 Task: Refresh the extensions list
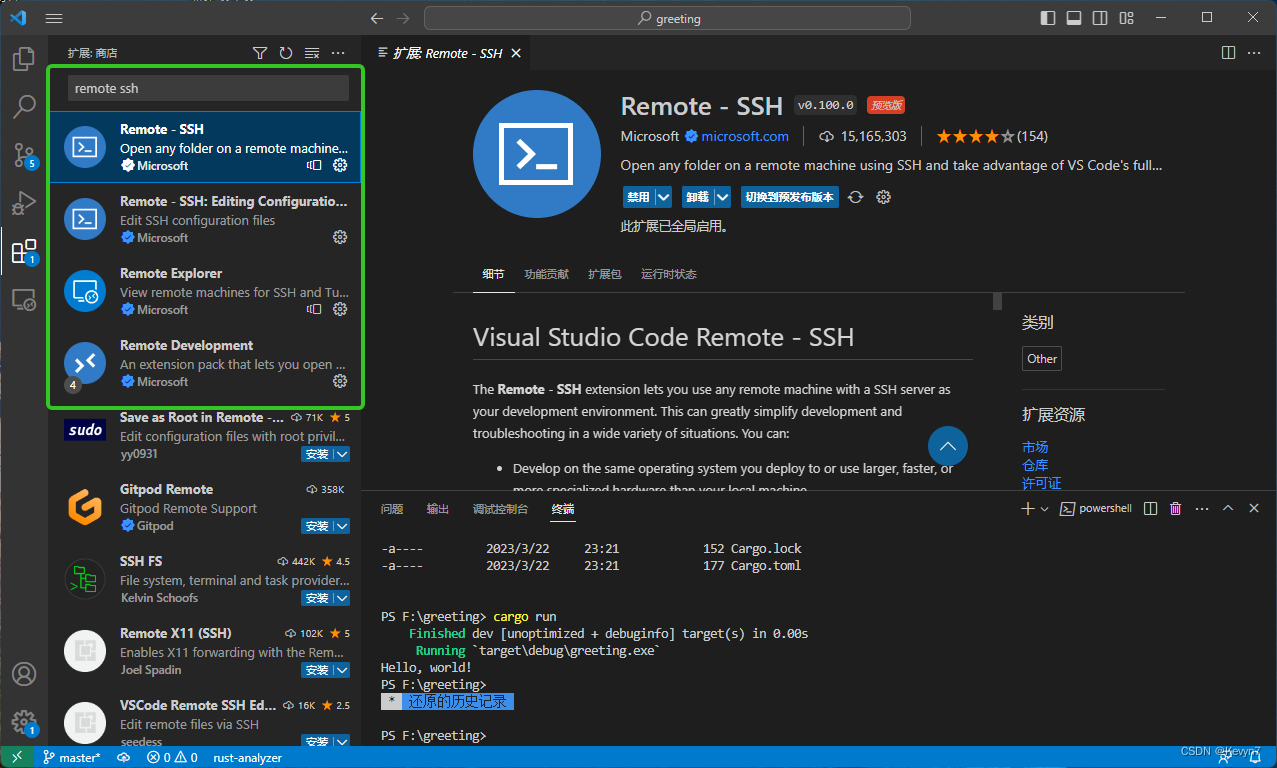pyautogui.click(x=286, y=52)
